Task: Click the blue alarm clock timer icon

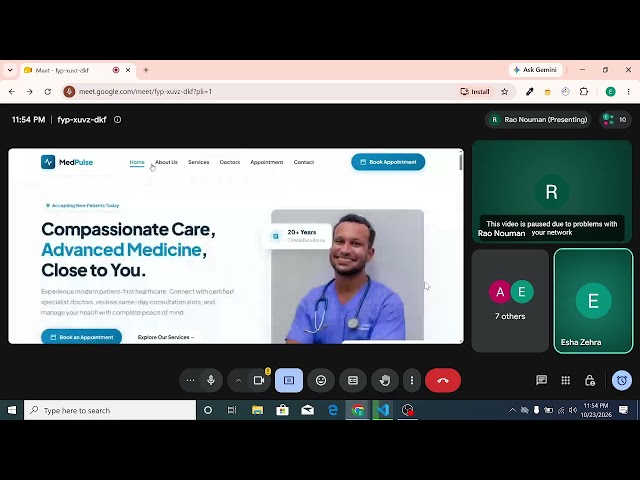Action: pyautogui.click(x=622, y=380)
